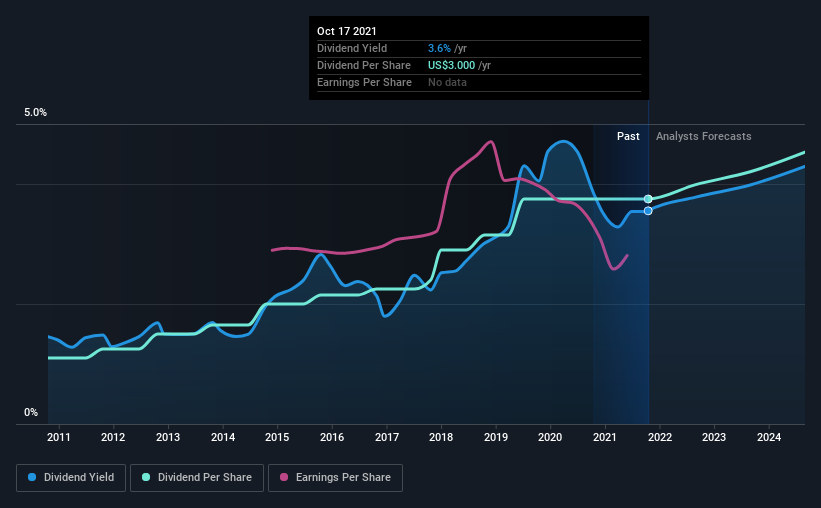821x508 pixels.
Task: Click the blue Dividend Yield legend dot
Action: [x=32, y=477]
